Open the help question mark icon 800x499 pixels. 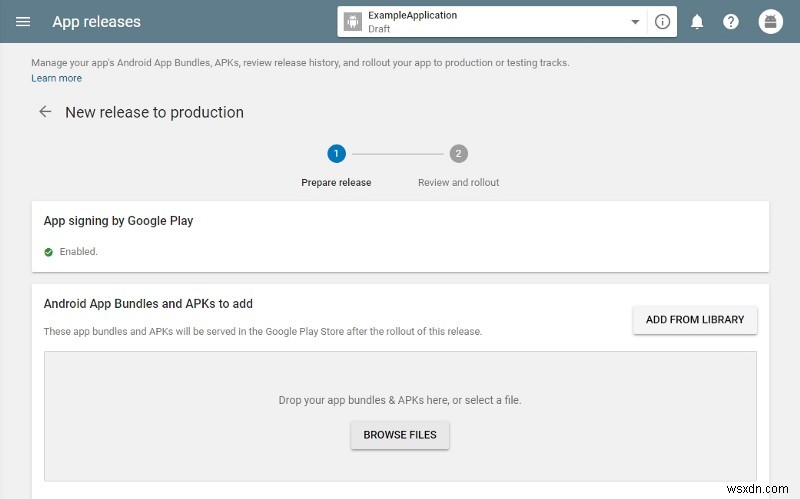pos(731,22)
